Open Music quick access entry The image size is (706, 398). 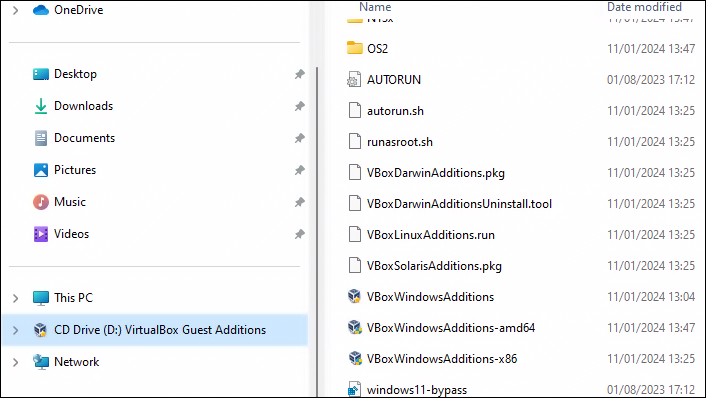coord(70,202)
